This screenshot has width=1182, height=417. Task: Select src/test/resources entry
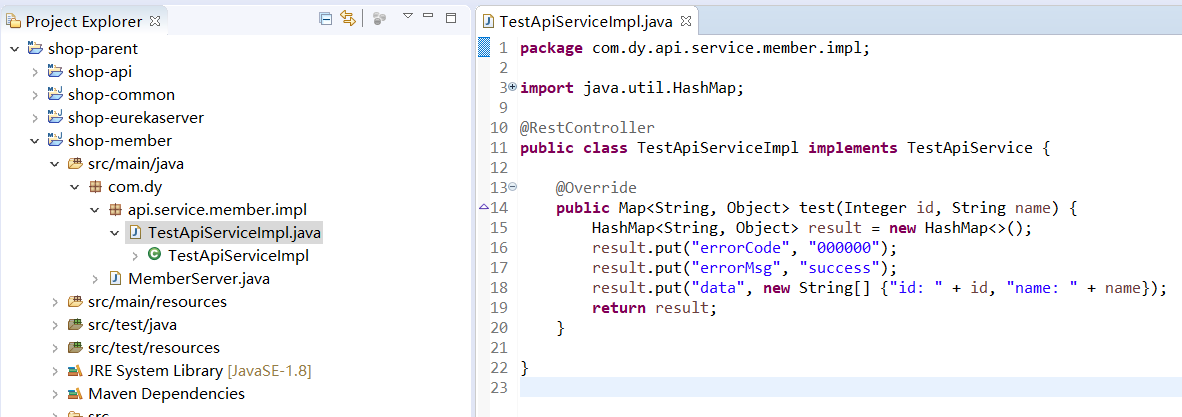tap(154, 348)
